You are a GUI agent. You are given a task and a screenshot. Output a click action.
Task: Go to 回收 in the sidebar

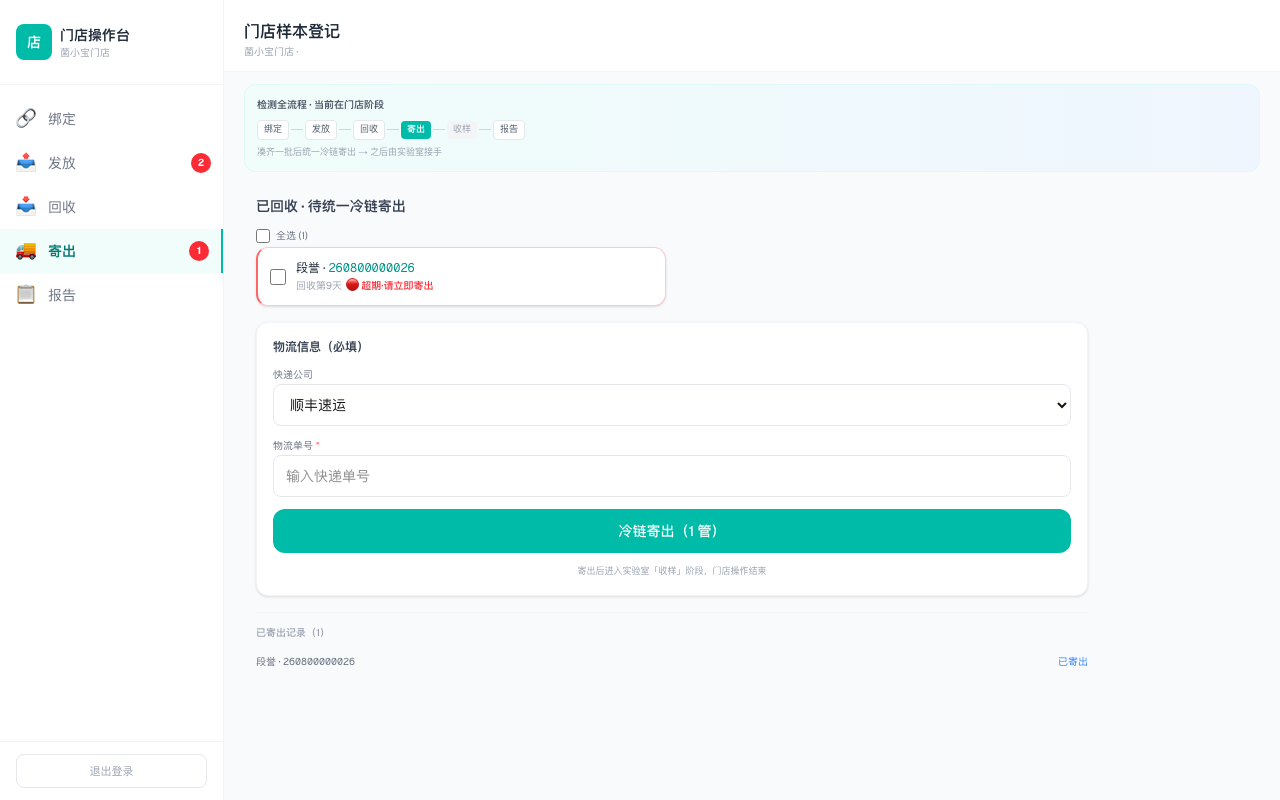pos(111,207)
